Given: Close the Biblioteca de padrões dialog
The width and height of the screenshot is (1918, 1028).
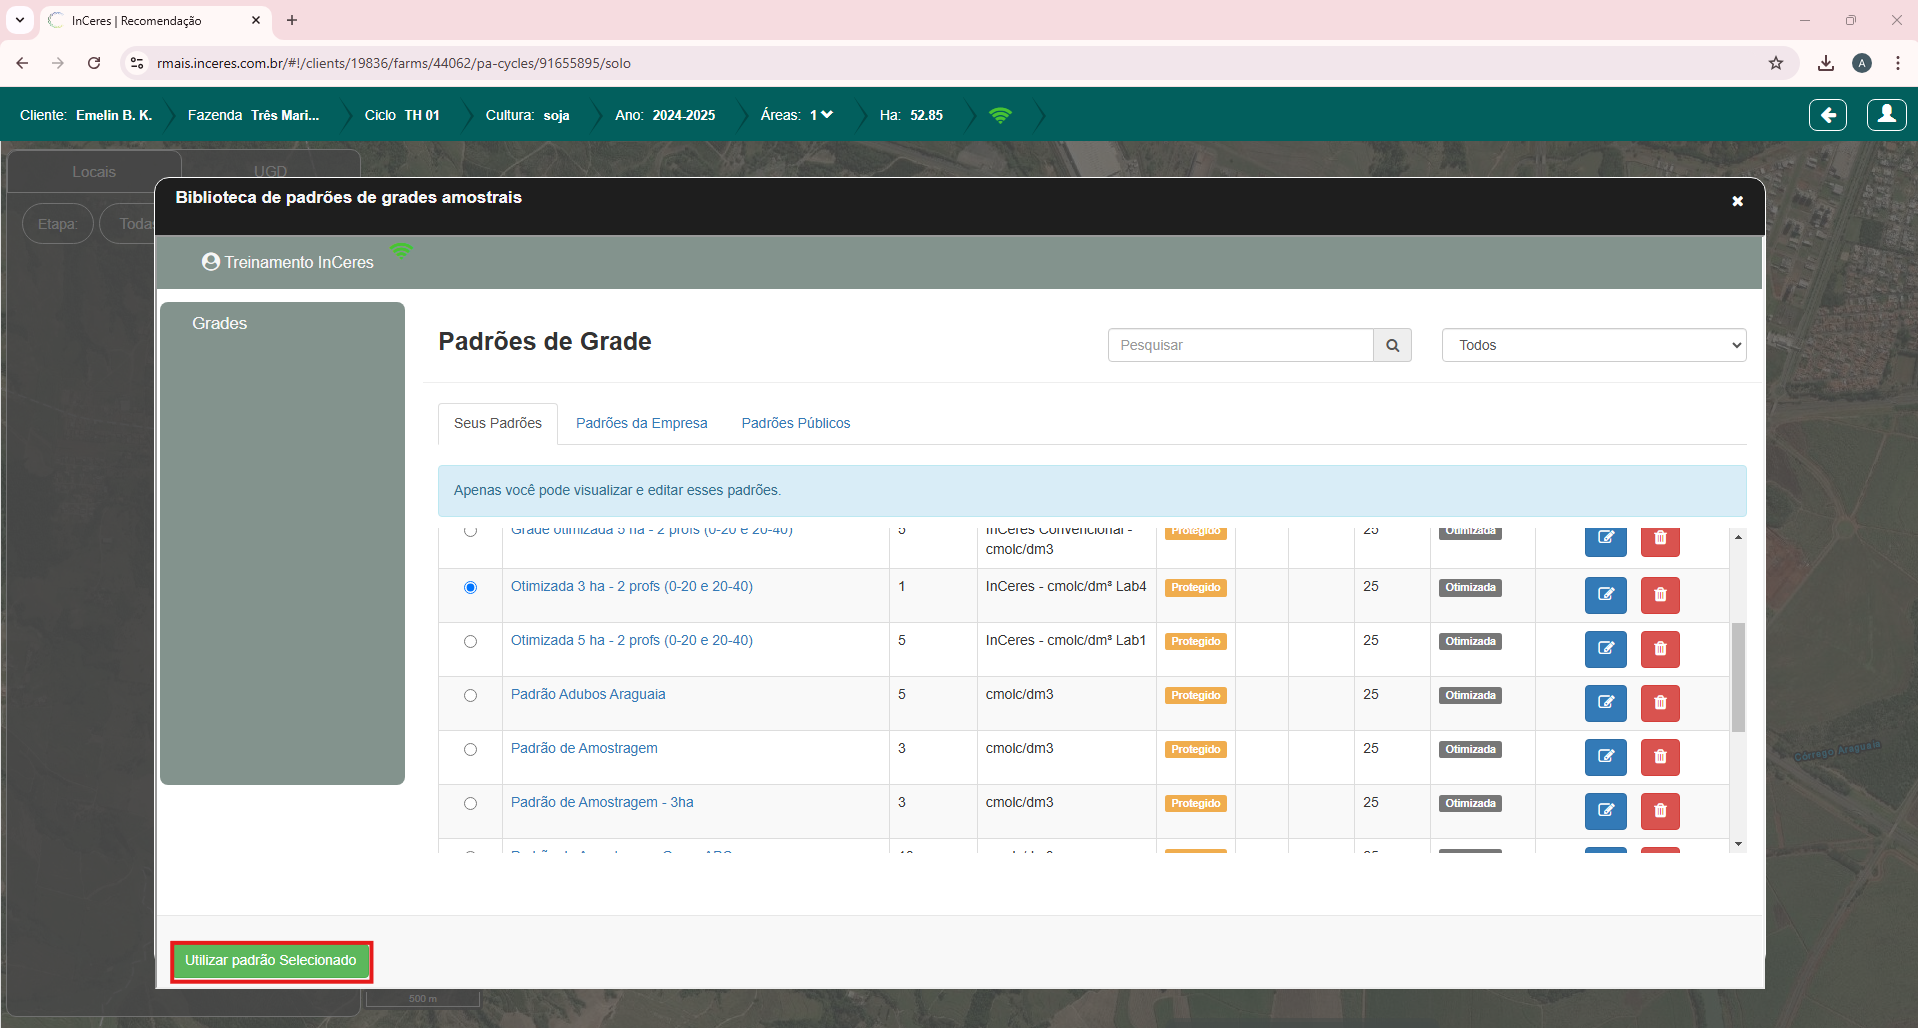Looking at the screenshot, I should [x=1737, y=201].
